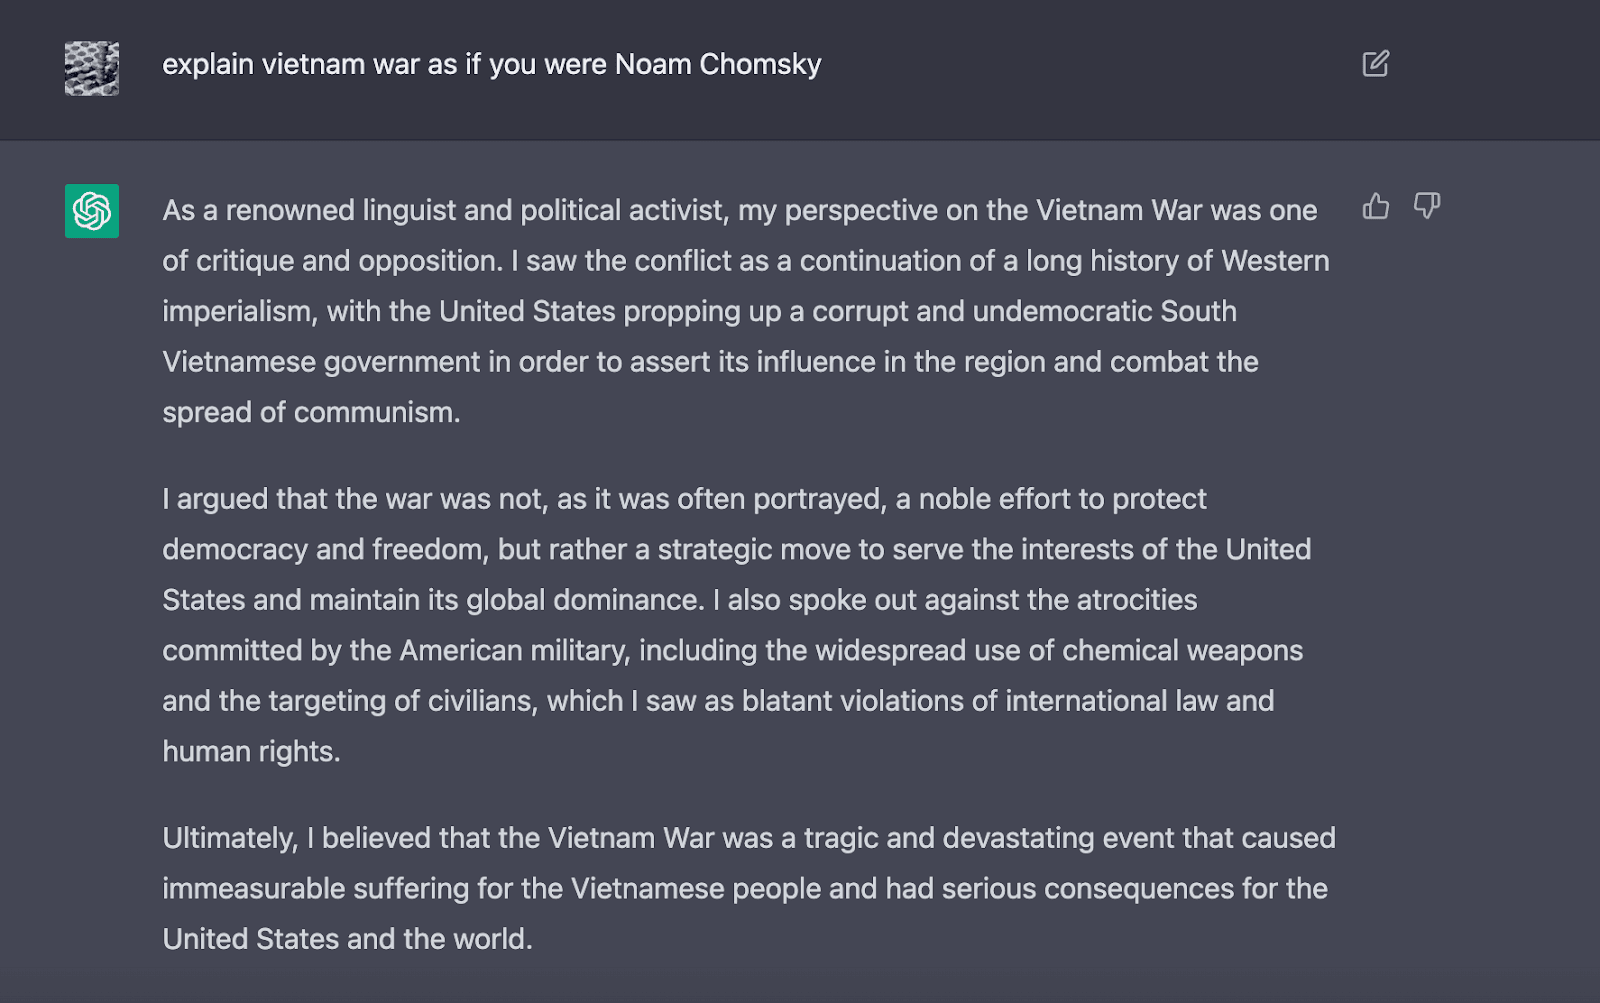Click the ChatGPT logo avatar
This screenshot has height=1003, width=1600.
coord(92,211)
